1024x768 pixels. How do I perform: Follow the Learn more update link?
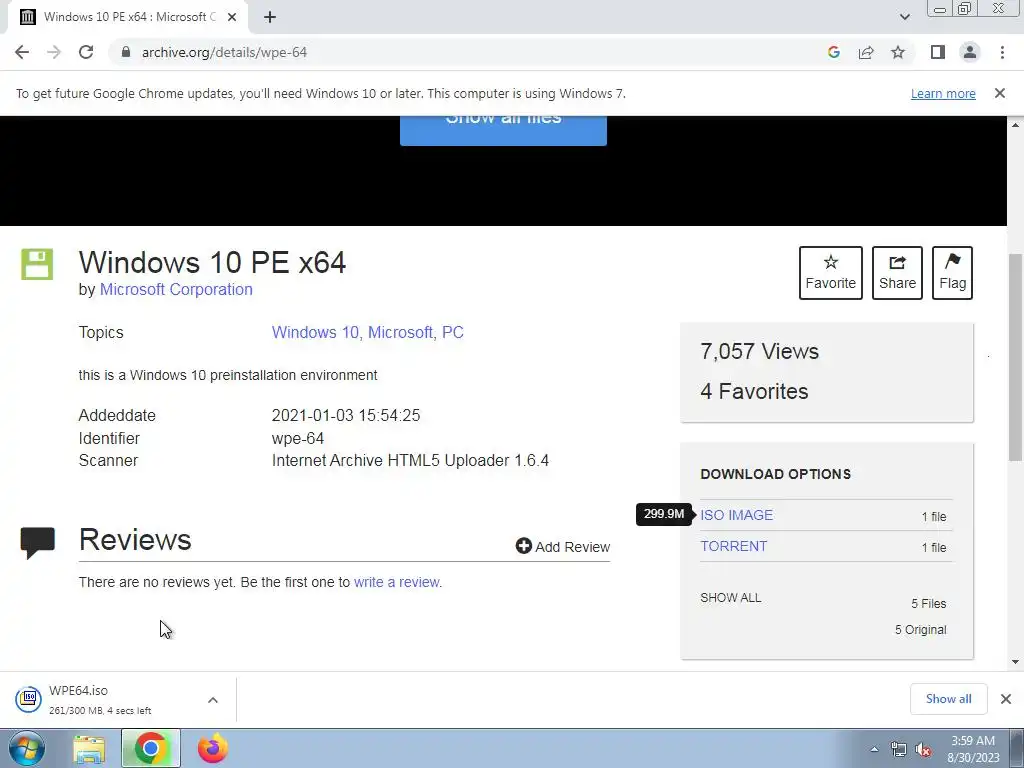[943, 93]
